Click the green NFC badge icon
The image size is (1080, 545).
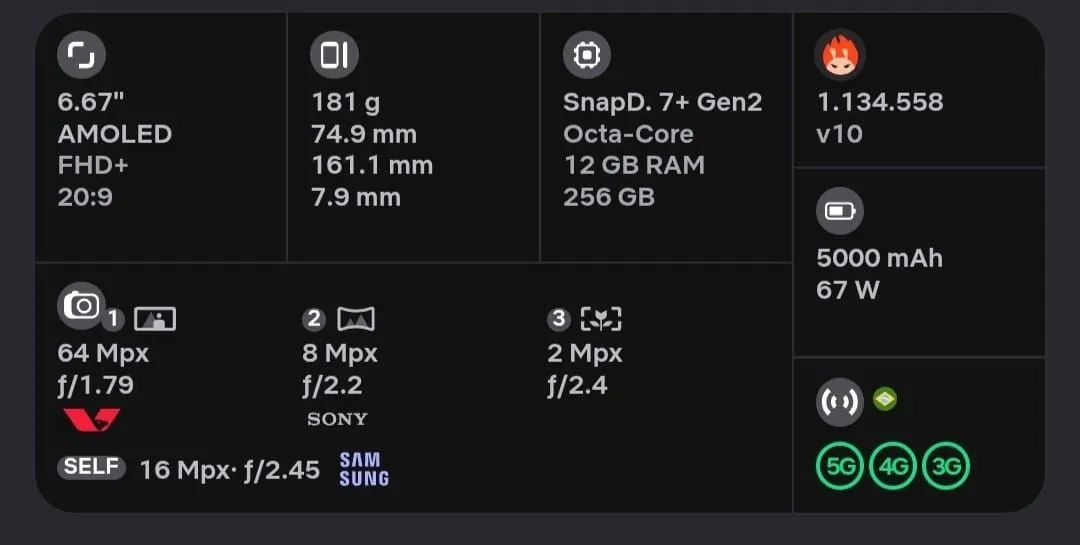(x=885, y=399)
